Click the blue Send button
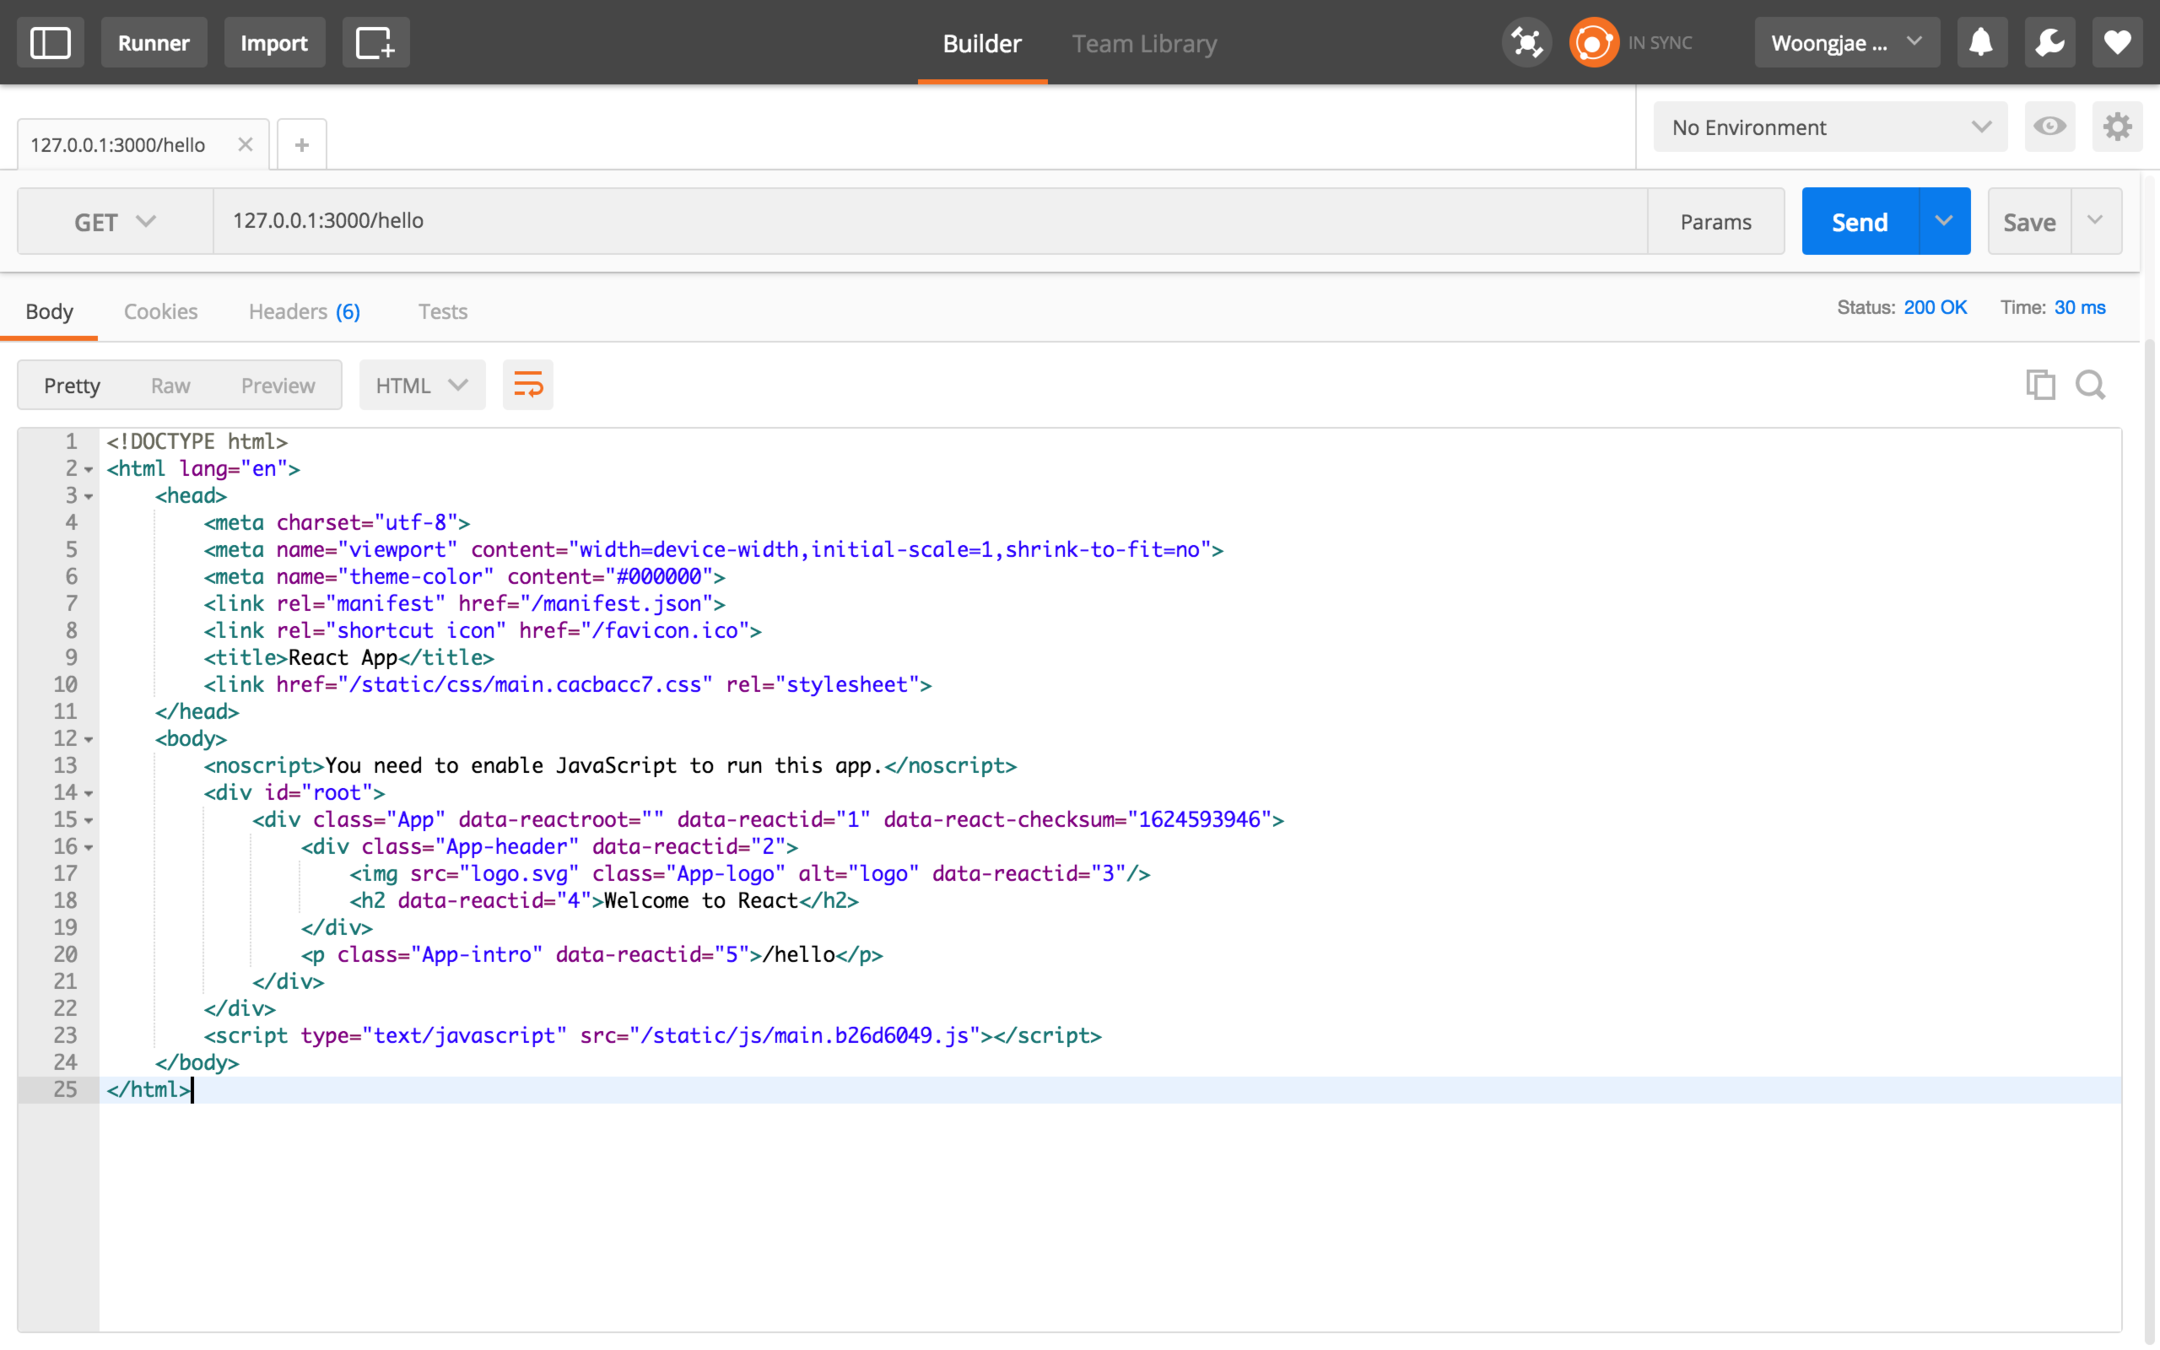2160x1350 pixels. point(1859,221)
